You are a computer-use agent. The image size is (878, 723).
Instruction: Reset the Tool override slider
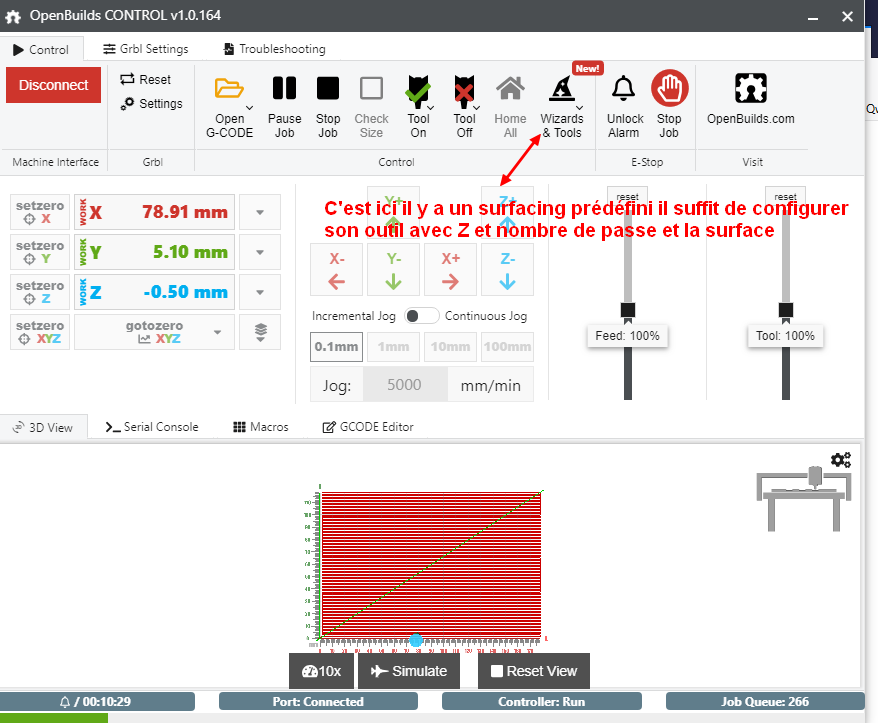pyautogui.click(x=785, y=195)
